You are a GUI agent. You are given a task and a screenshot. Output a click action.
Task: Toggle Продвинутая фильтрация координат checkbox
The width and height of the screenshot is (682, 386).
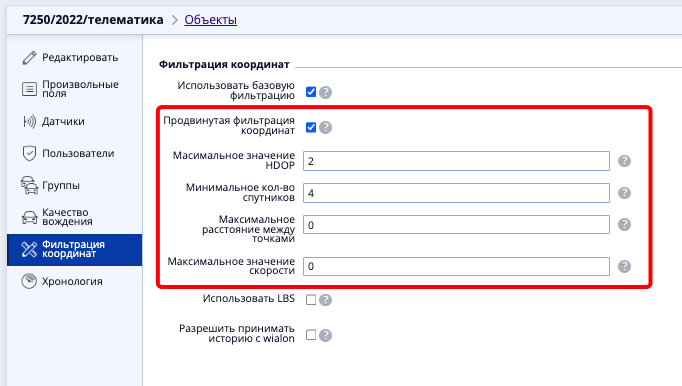[x=311, y=128]
